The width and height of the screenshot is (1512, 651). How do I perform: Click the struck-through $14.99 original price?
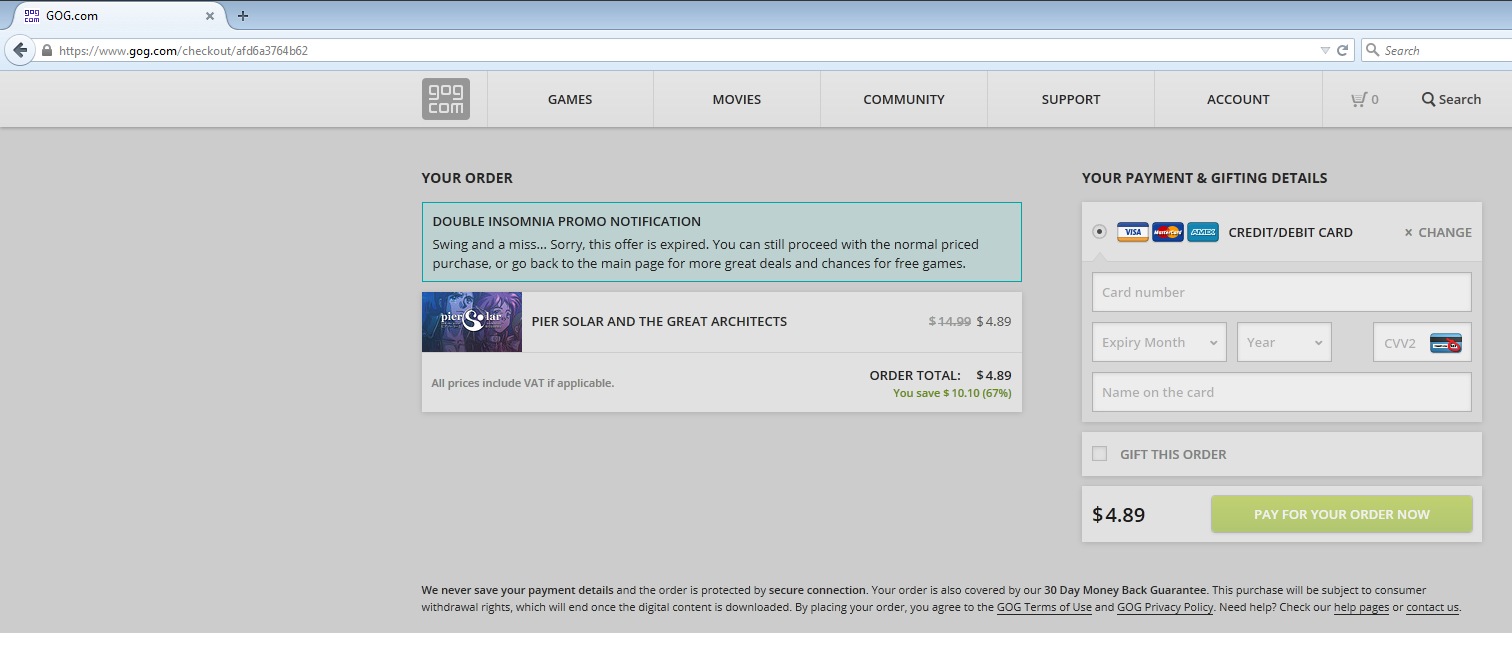(950, 322)
